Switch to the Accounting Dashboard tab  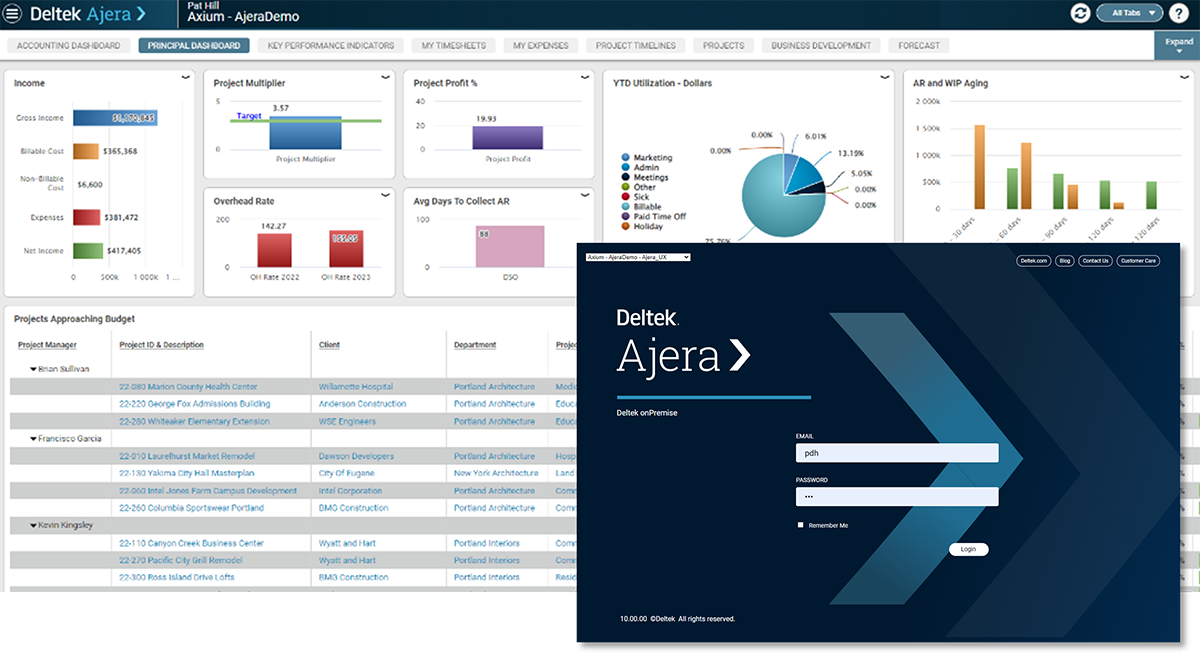pos(69,46)
